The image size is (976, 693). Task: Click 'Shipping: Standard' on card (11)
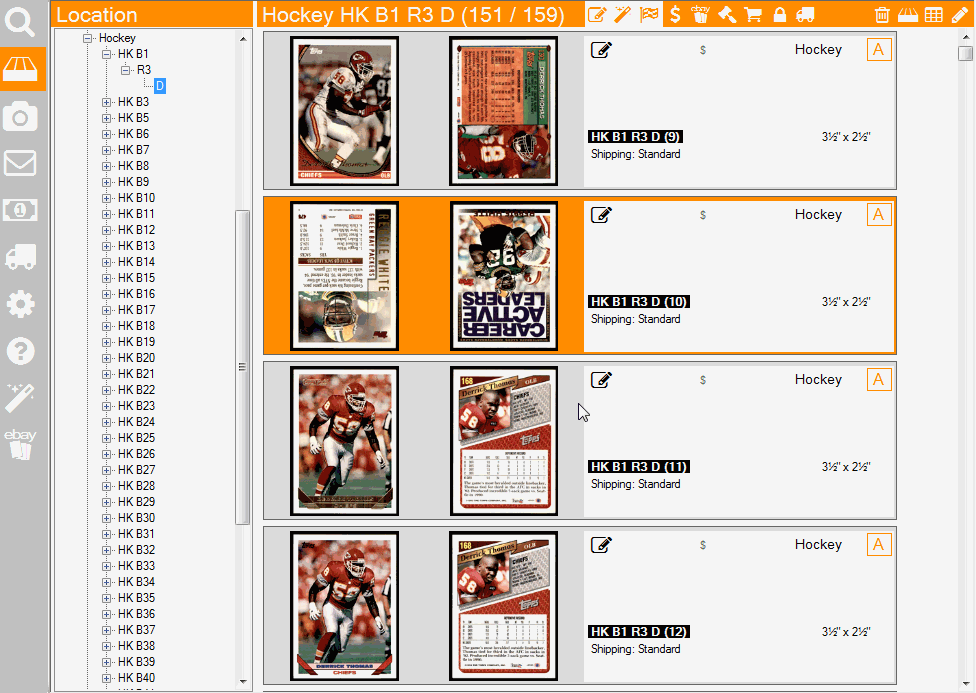(636, 484)
